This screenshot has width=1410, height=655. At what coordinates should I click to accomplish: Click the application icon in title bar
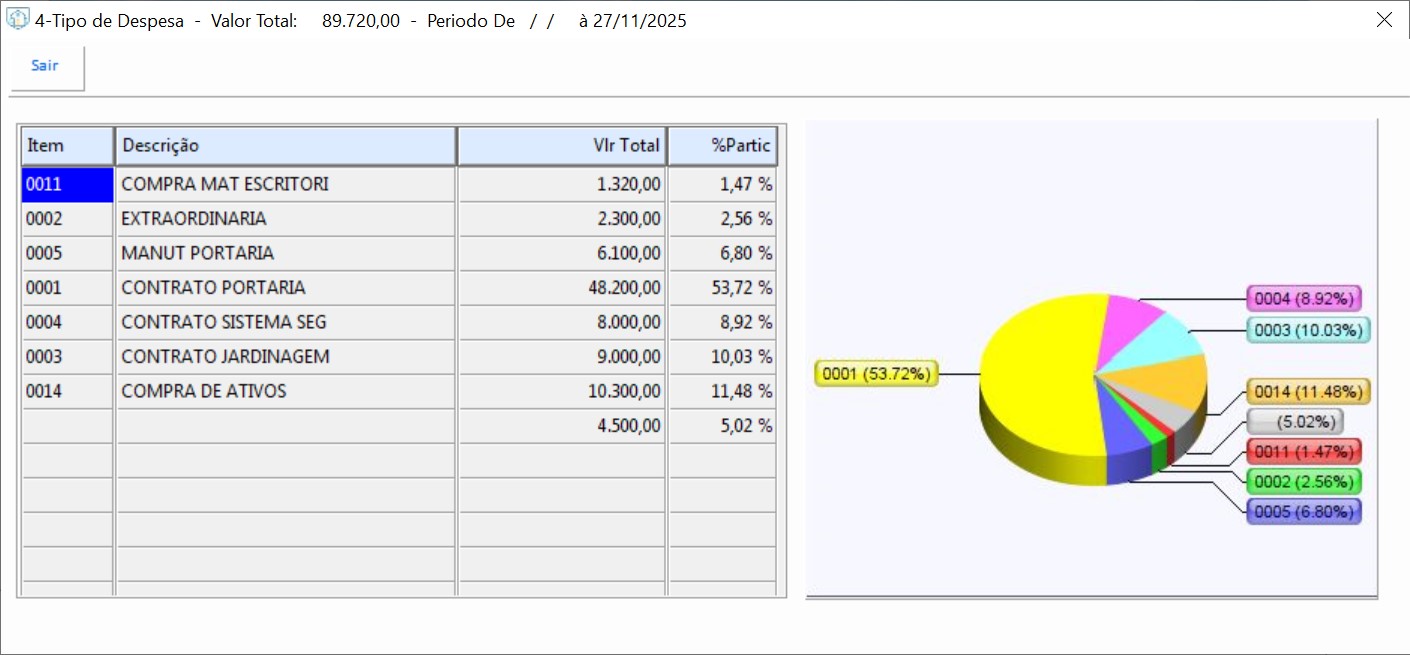tap(18, 20)
